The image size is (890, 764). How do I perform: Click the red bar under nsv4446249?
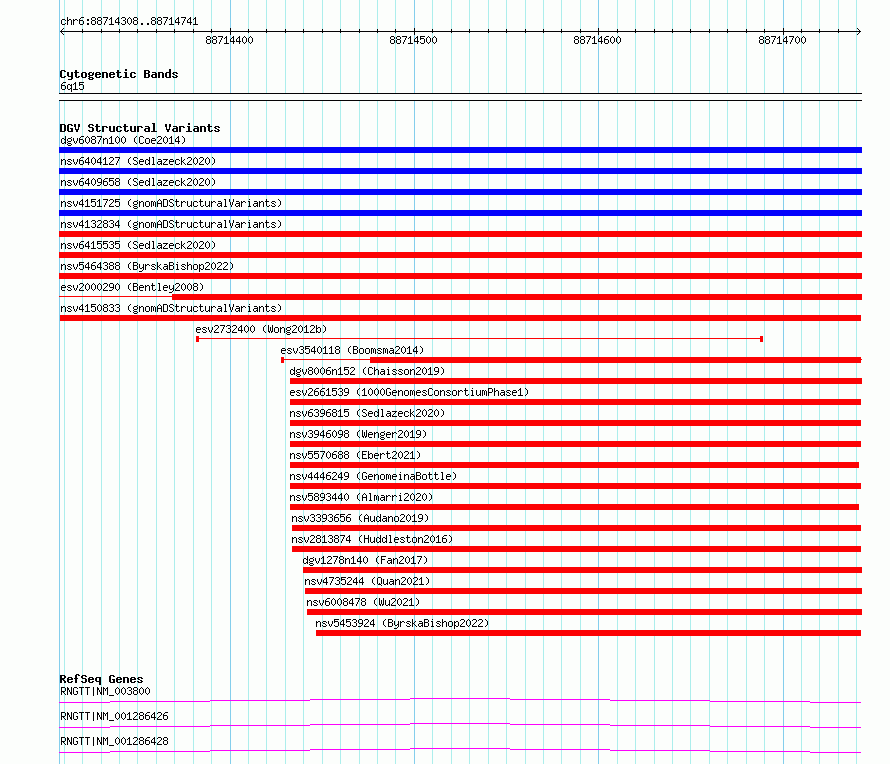coord(576,486)
